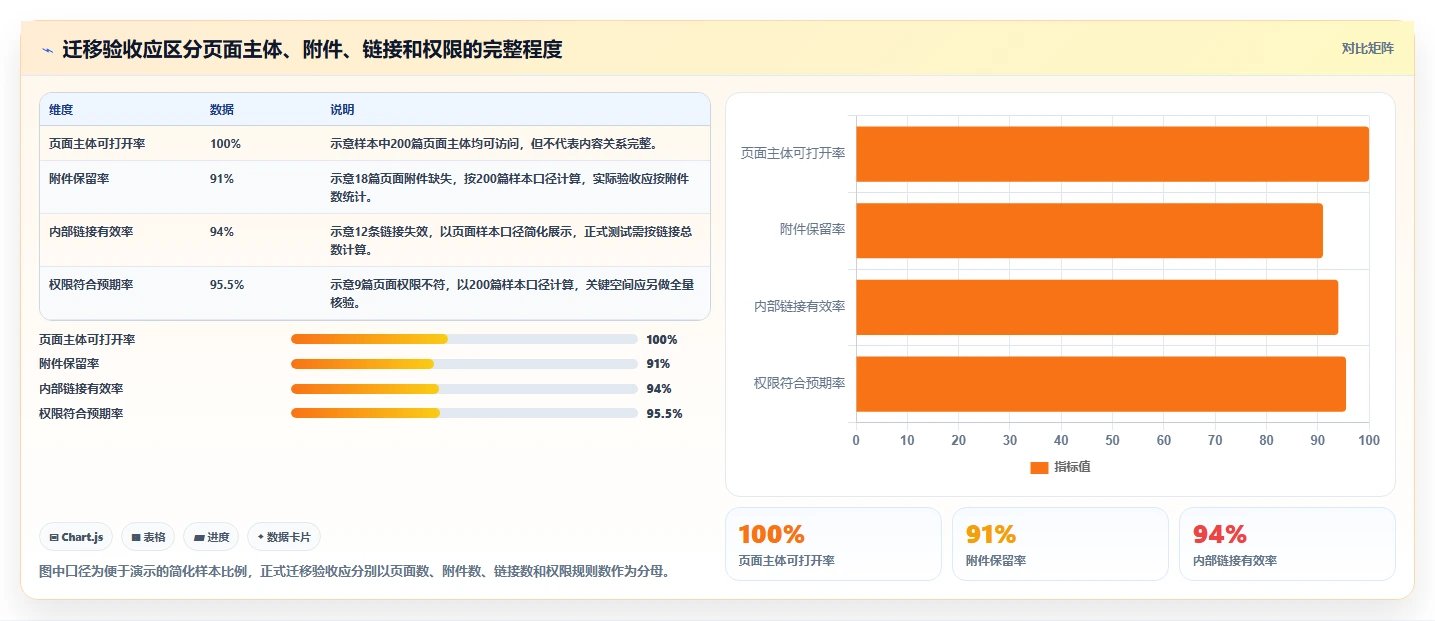Click description starting 示意18篇页面附件缺失
This screenshot has height=621, width=1435.
(x=510, y=188)
